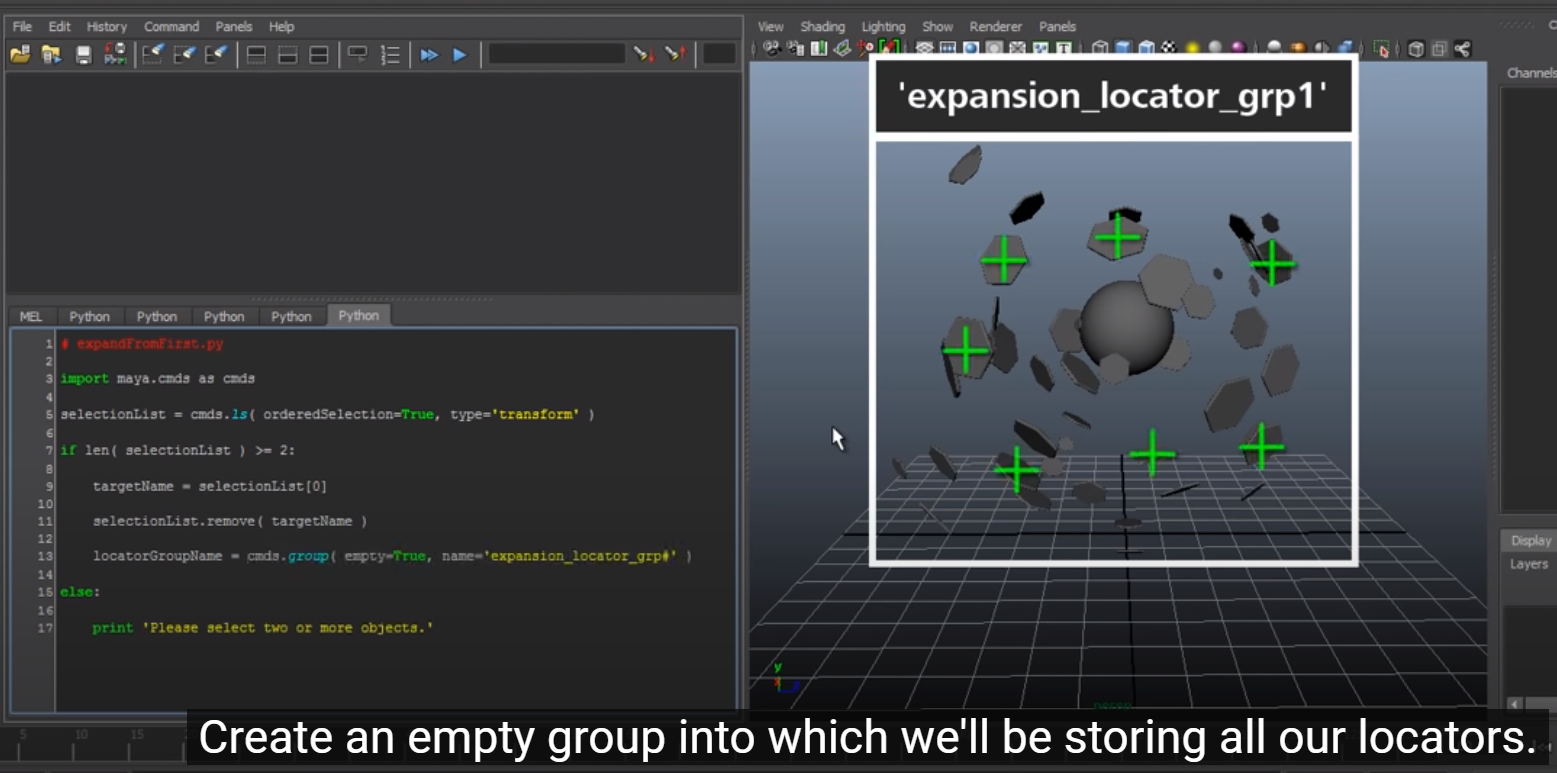Show only the input pane
Screen dimensions: 1557x773
(287, 54)
